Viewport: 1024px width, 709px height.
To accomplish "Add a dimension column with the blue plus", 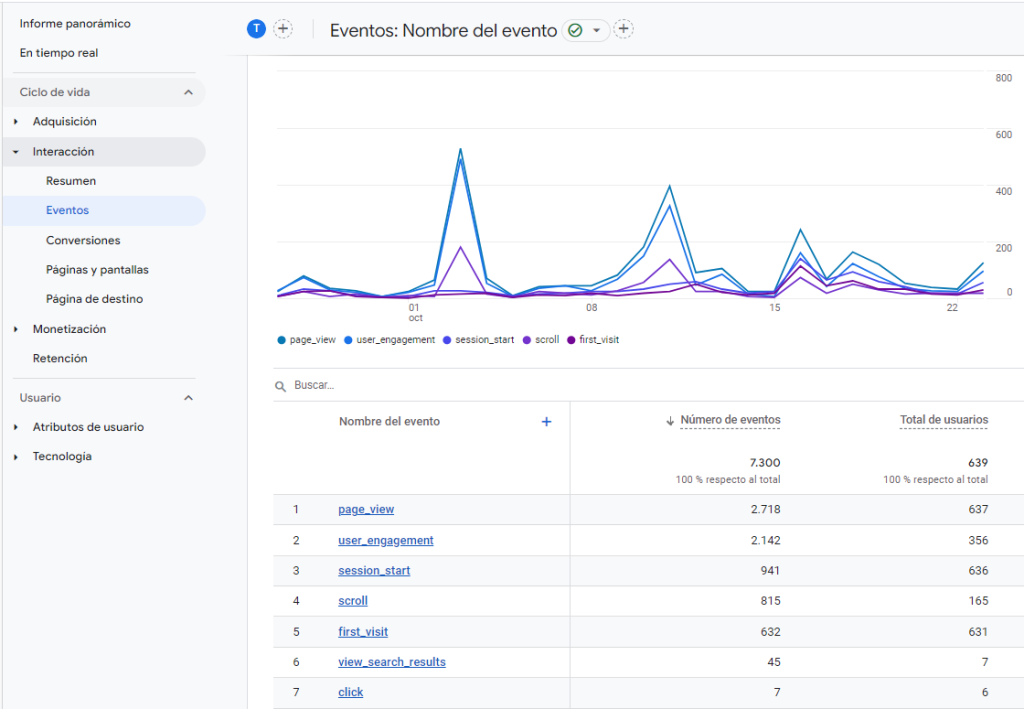I will (x=546, y=422).
